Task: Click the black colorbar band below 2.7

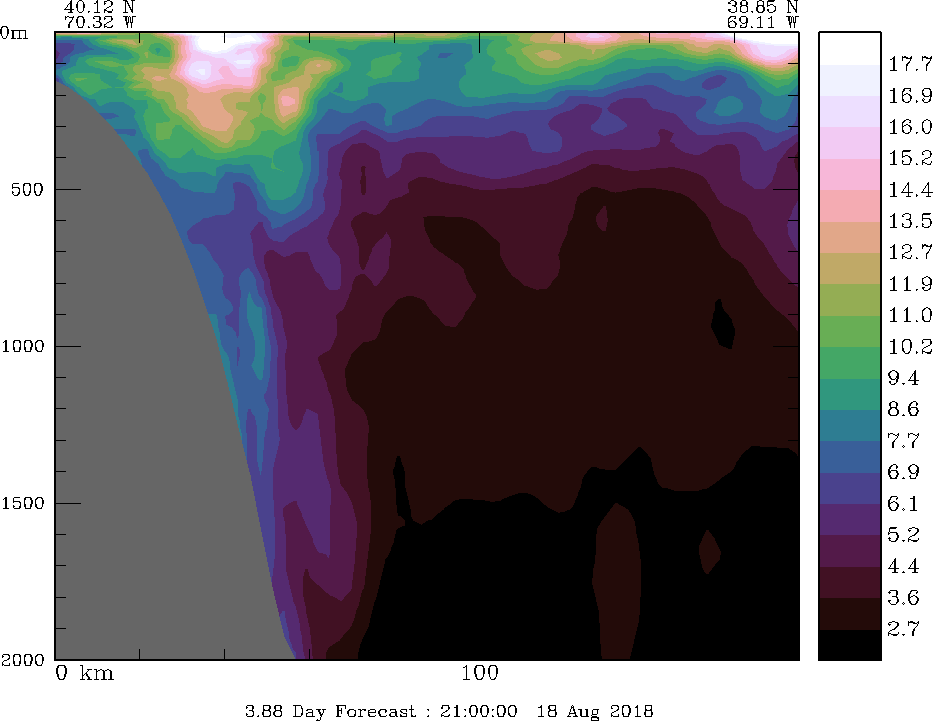Action: (849, 645)
